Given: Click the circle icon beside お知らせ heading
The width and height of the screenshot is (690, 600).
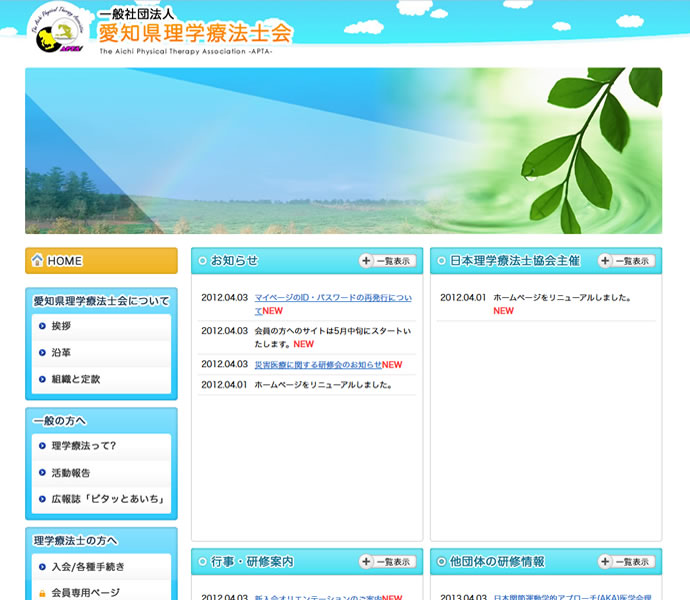Looking at the screenshot, I should coord(202,261).
